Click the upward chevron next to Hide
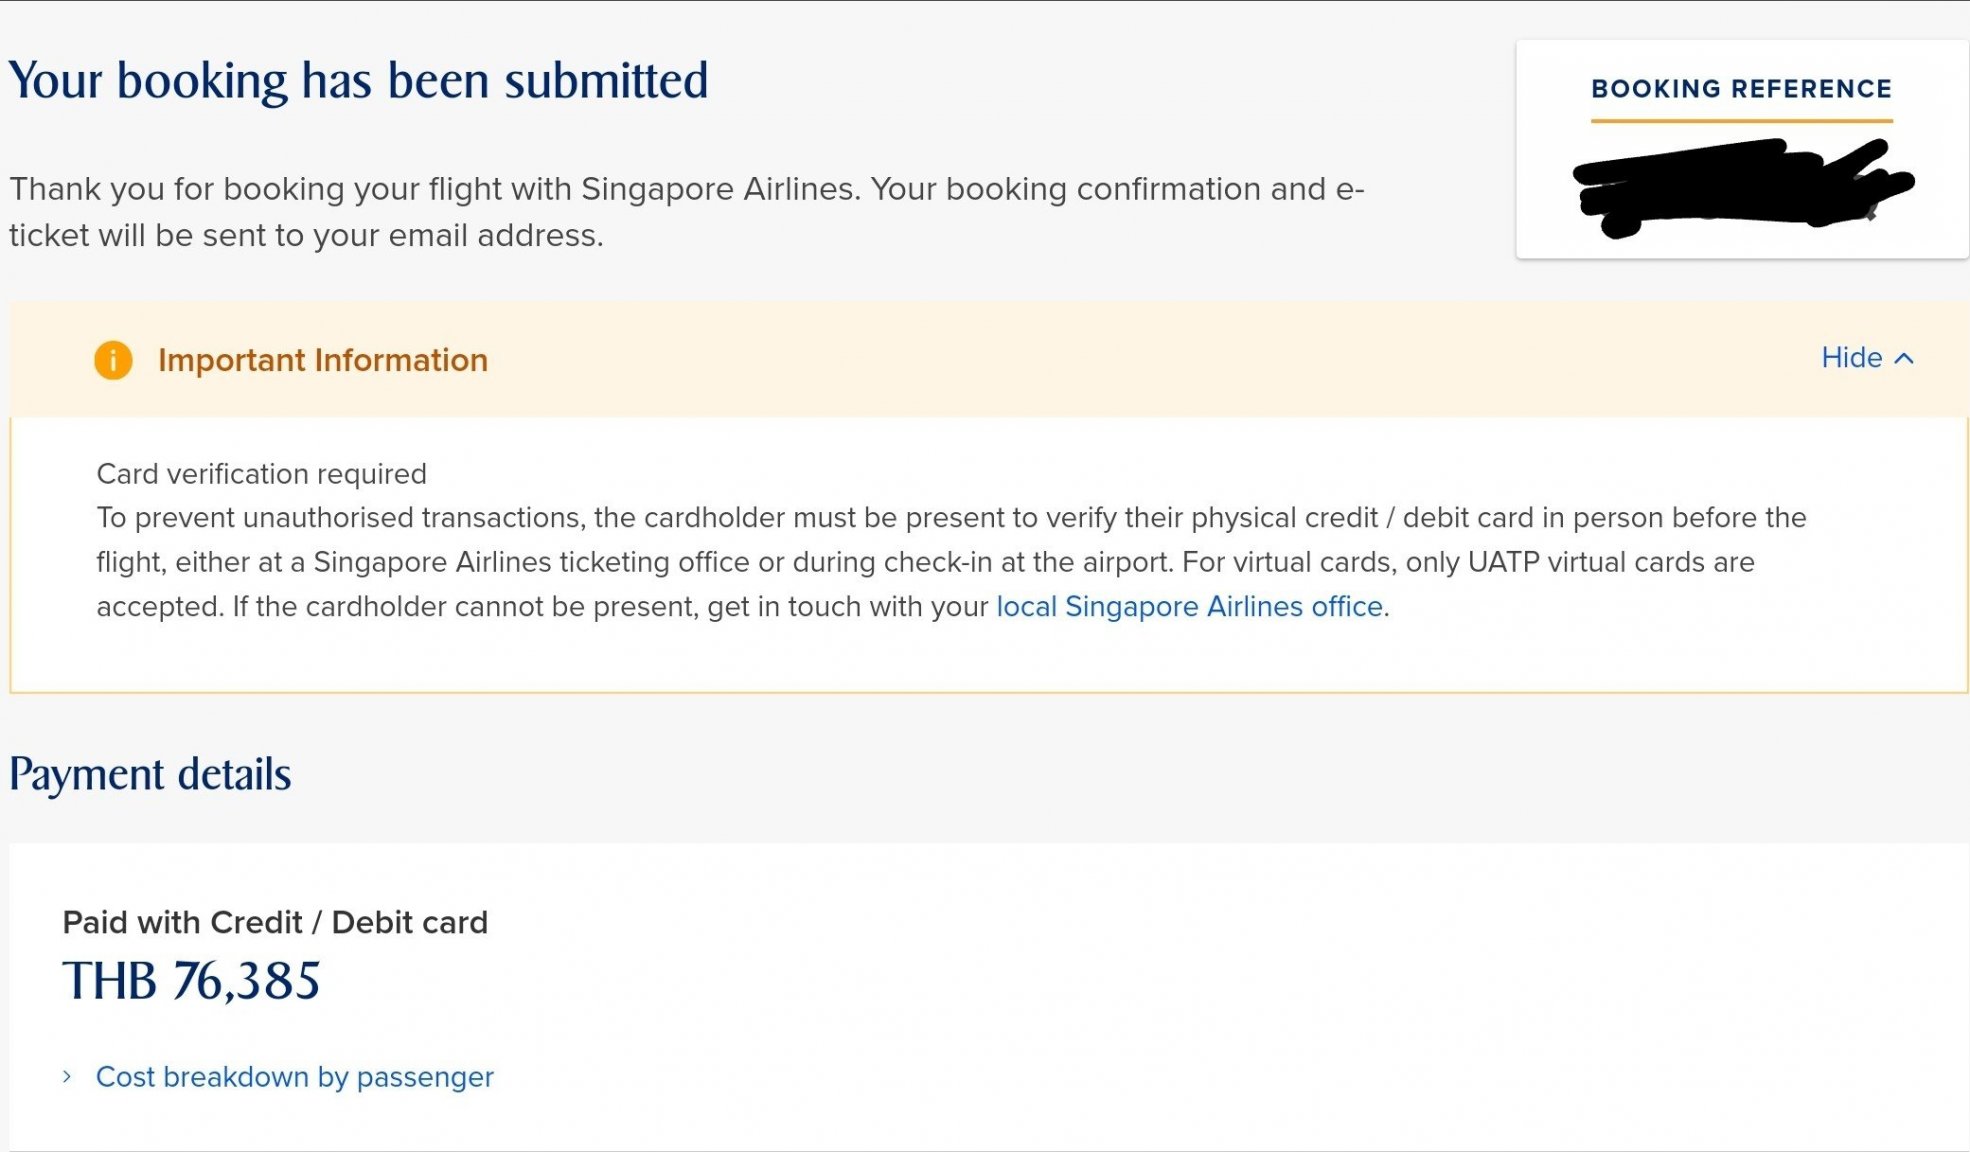This screenshot has height=1152, width=1970. 1904,358
